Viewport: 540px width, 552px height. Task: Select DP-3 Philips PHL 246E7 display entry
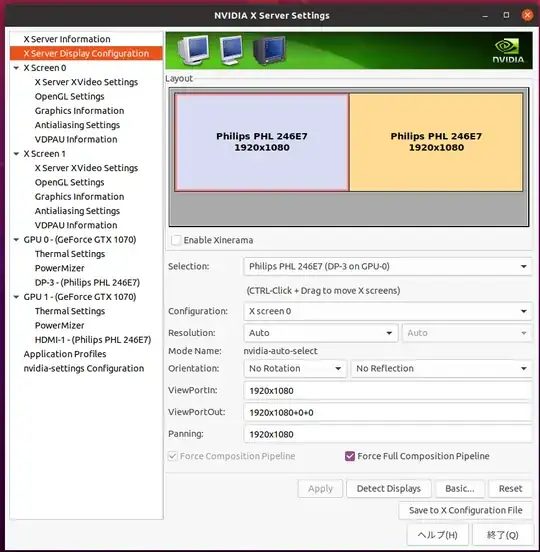(x=87, y=283)
